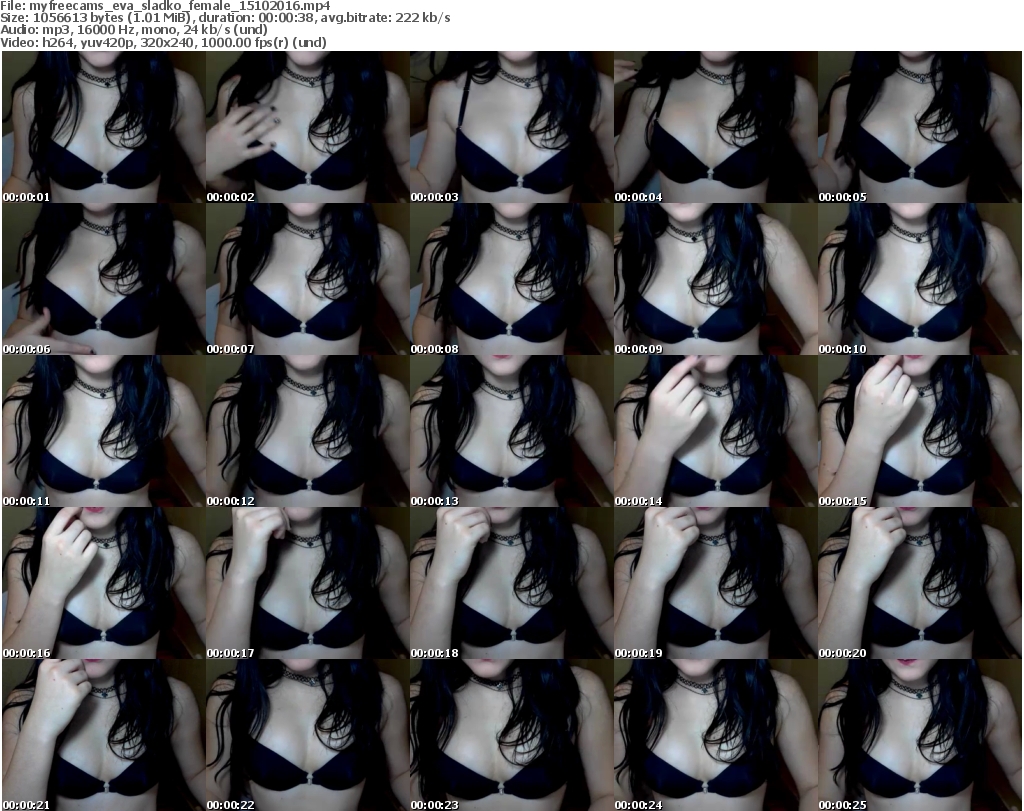Viewport: 1024px width, 811px height.
Task: Select the frame thumbnail stamped 00:00:08
Action: (x=511, y=279)
